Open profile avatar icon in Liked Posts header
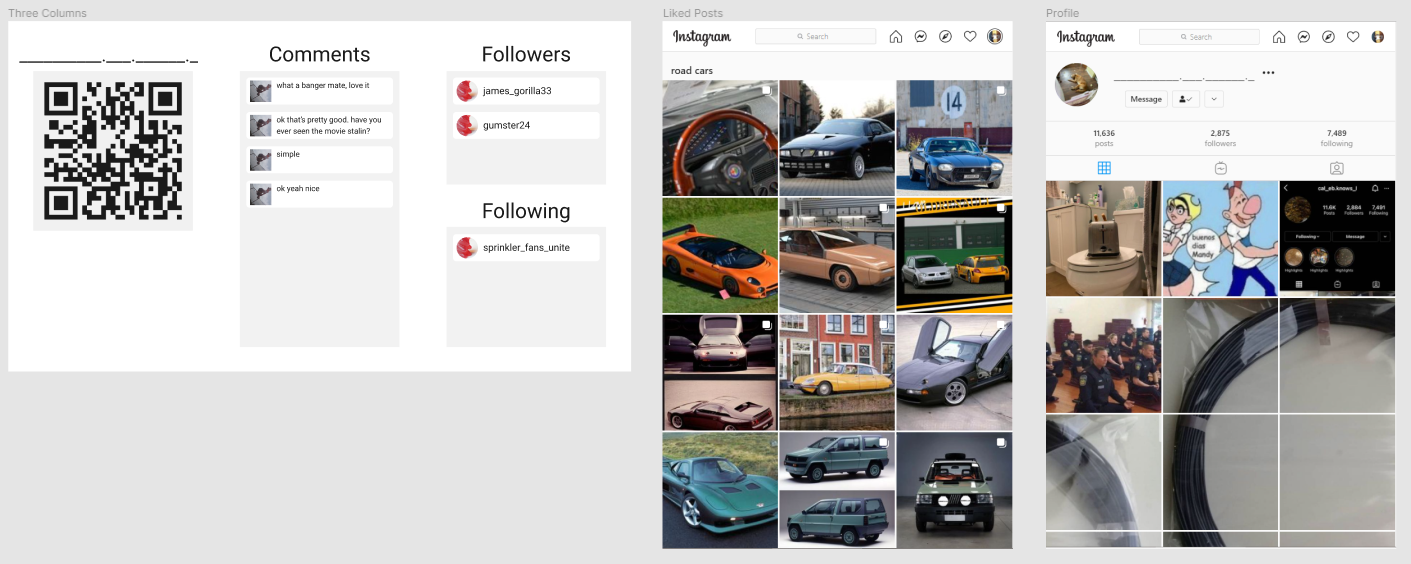Image resolution: width=1411 pixels, height=564 pixels. click(x=994, y=37)
